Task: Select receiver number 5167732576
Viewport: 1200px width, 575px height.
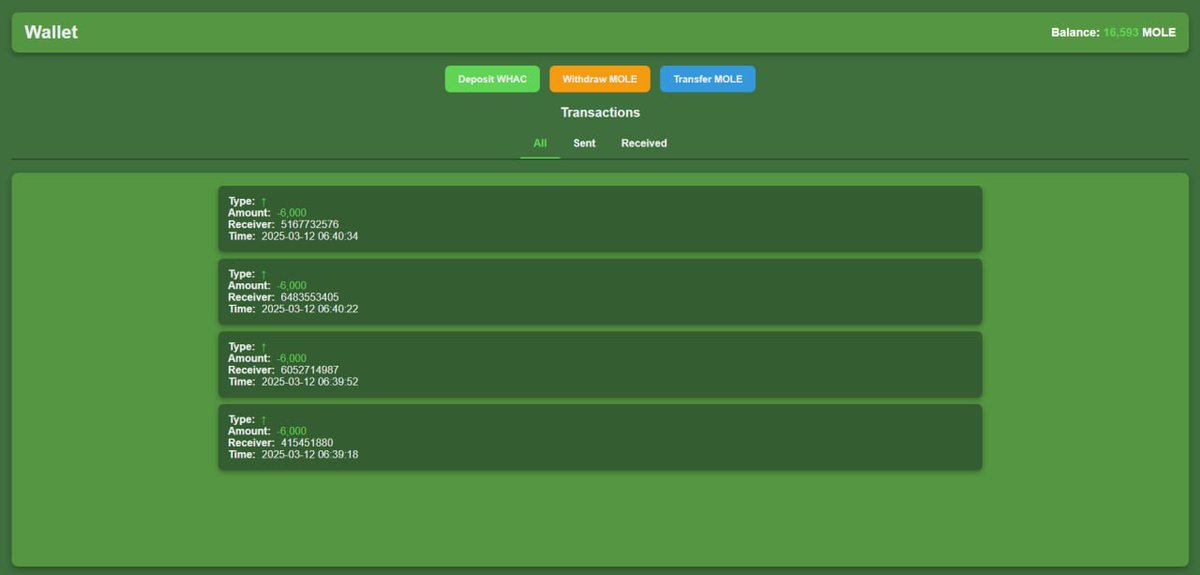Action: pos(310,225)
